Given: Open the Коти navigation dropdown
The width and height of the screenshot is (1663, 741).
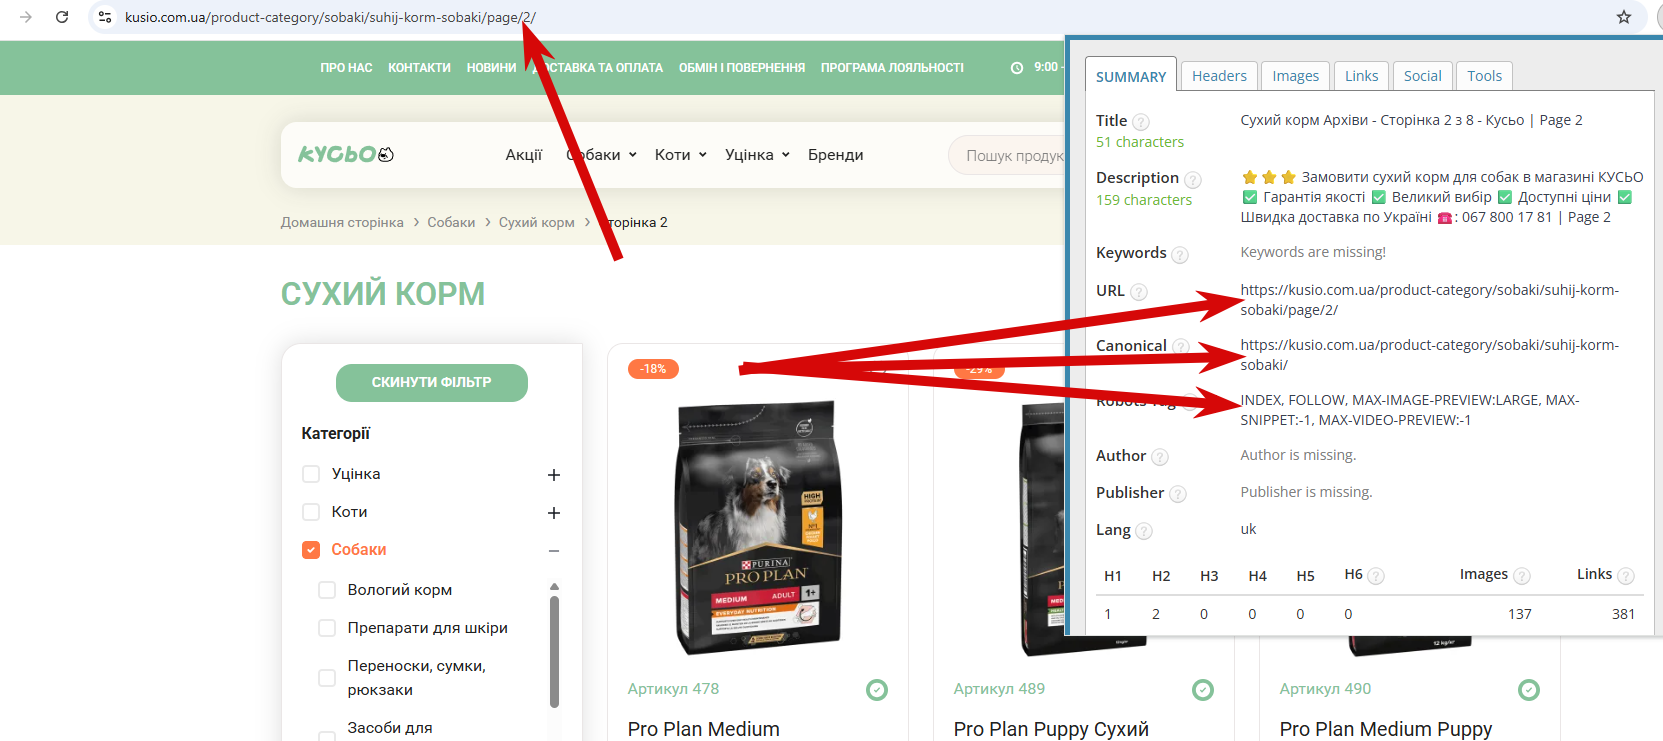Looking at the screenshot, I should point(680,155).
